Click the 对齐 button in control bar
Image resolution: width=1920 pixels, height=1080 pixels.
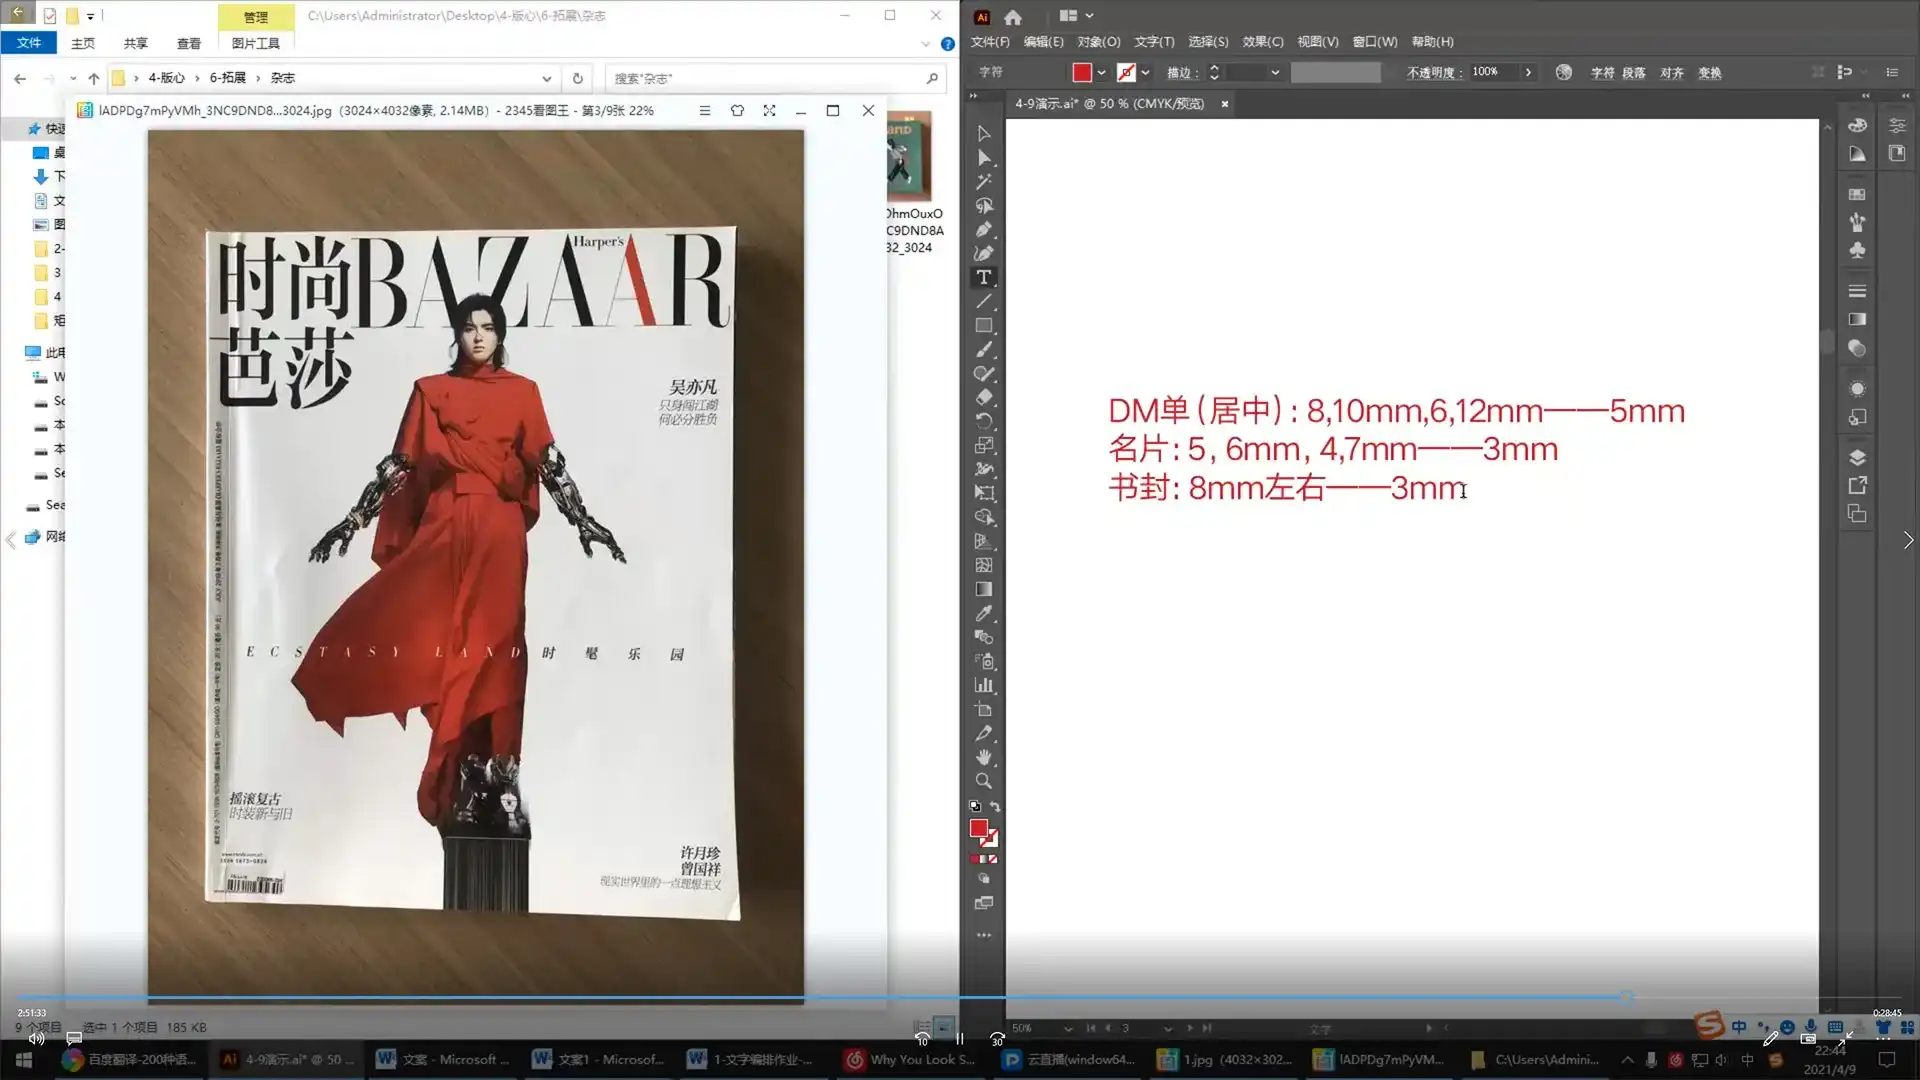(1671, 72)
